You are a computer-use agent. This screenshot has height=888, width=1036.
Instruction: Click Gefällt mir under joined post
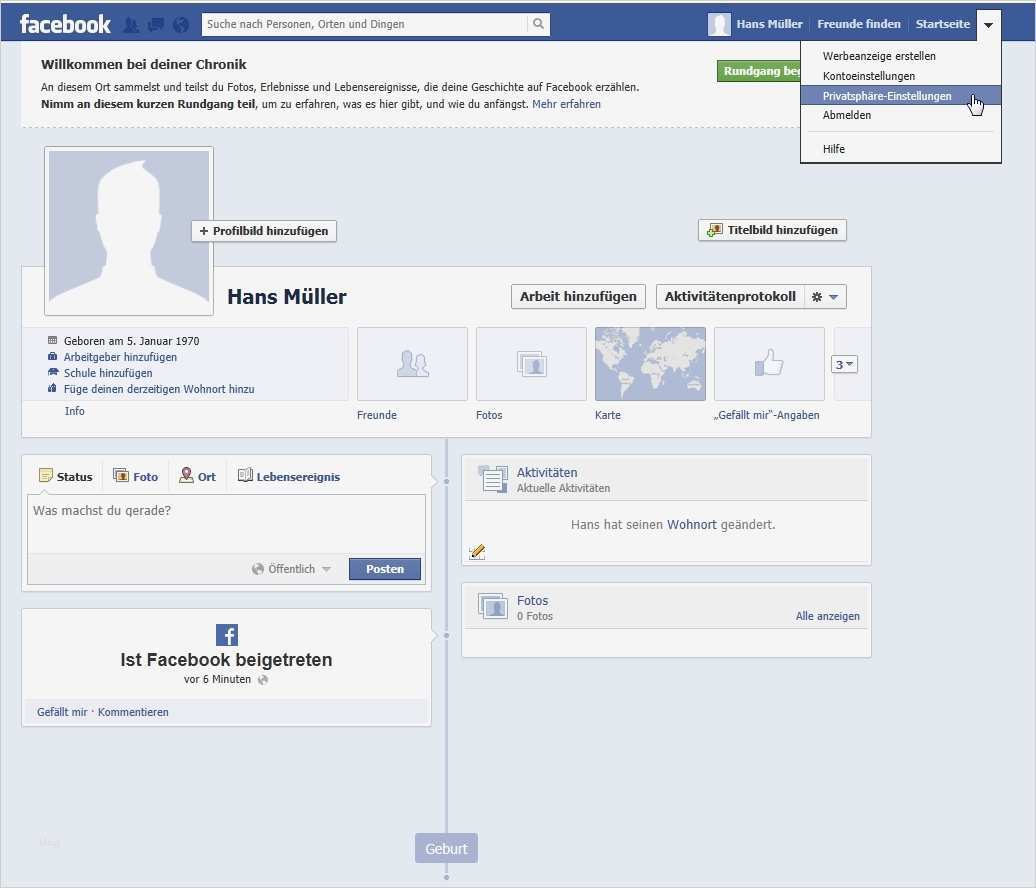(x=62, y=712)
